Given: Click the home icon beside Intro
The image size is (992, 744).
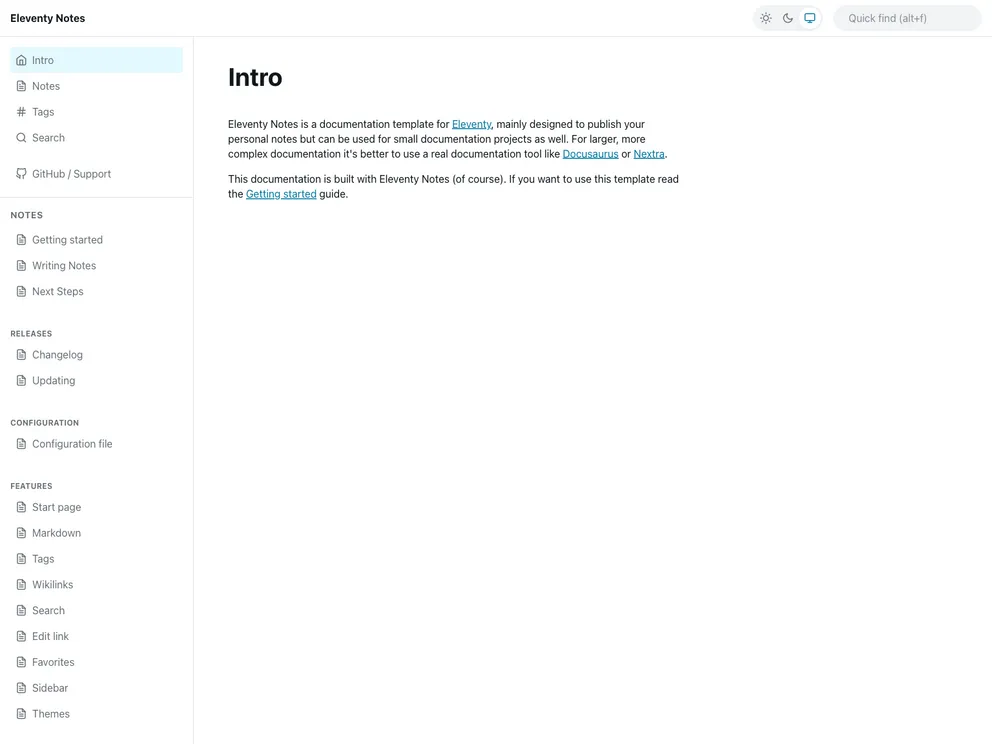Looking at the screenshot, I should tap(22, 60).
